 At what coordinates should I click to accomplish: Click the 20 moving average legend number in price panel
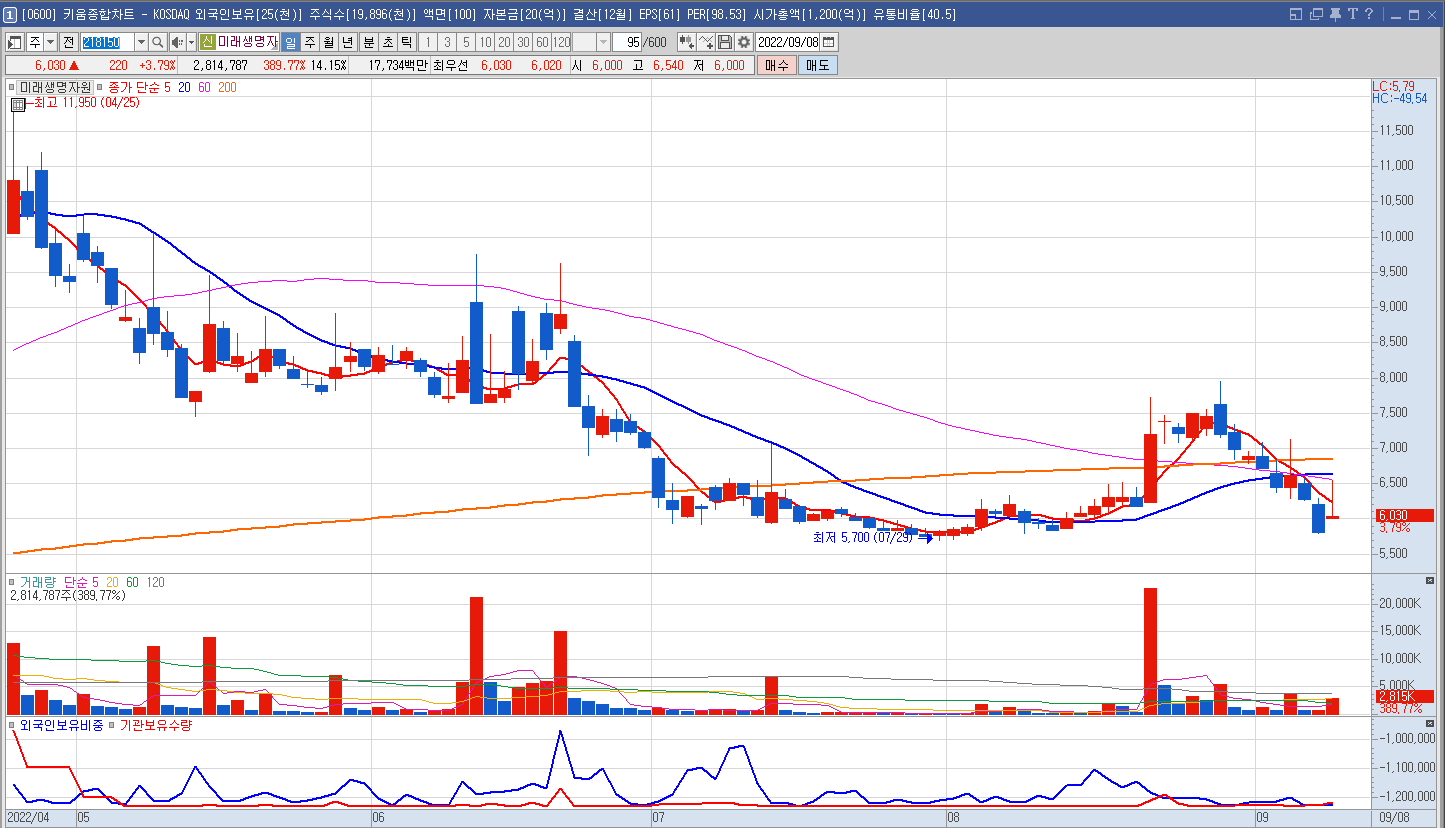click(184, 87)
